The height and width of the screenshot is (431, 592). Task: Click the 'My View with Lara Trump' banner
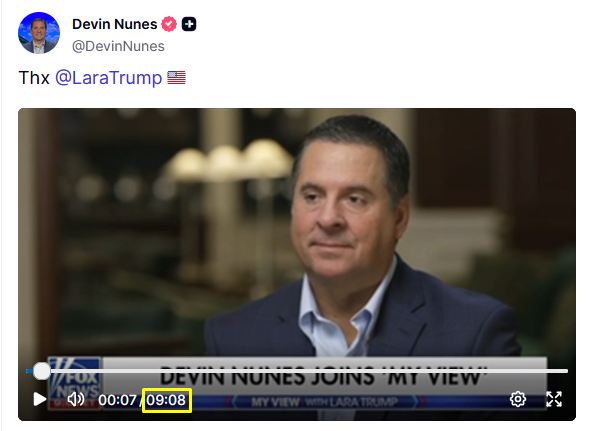click(325, 402)
